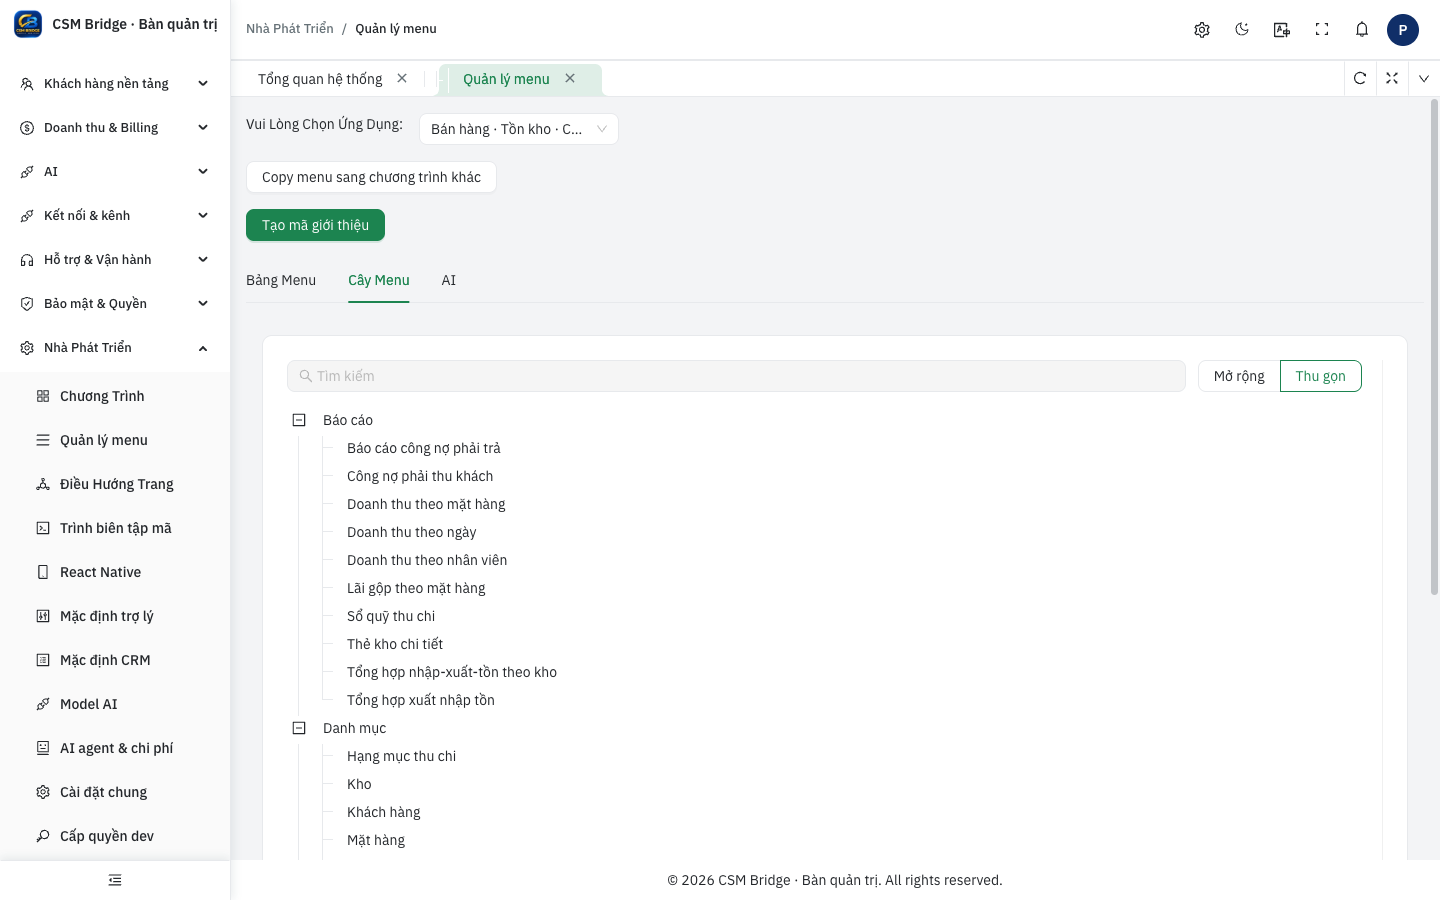Click the CSM Bridge logo
The image size is (1440, 900).
(x=28, y=24)
